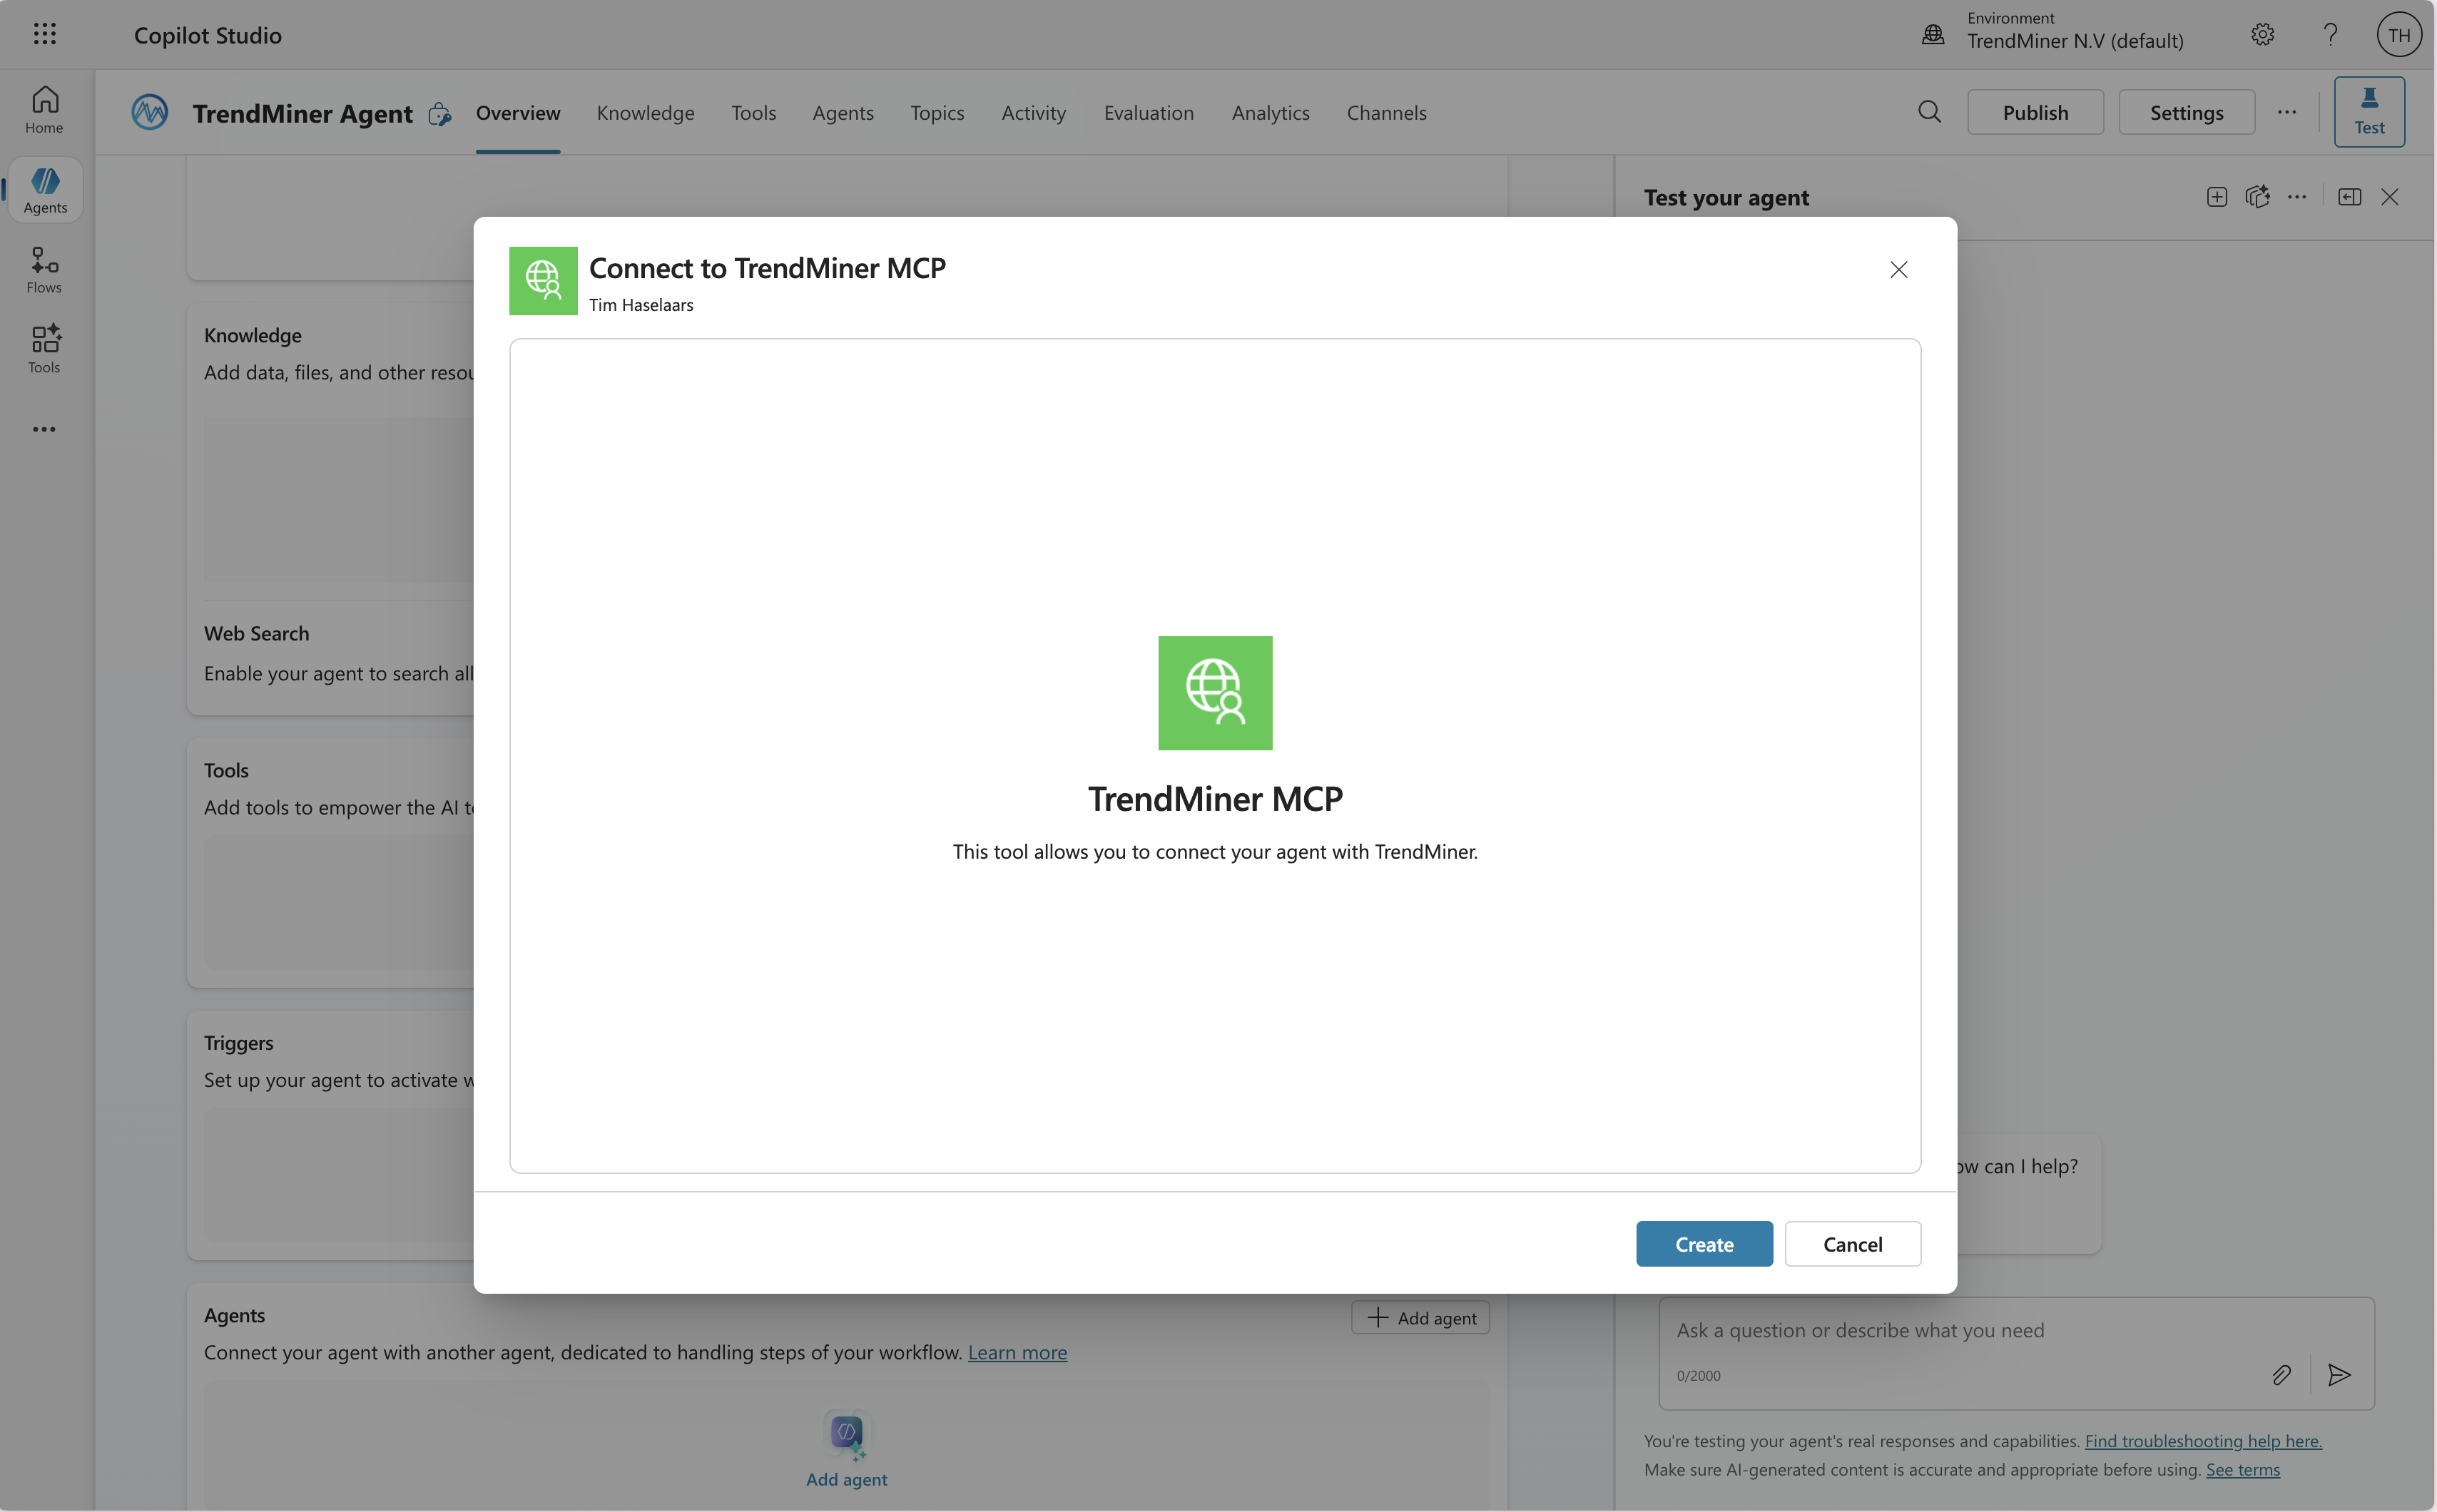This screenshot has height=1512, width=2437.
Task: Click the help question mark icon
Action: click(x=2330, y=35)
